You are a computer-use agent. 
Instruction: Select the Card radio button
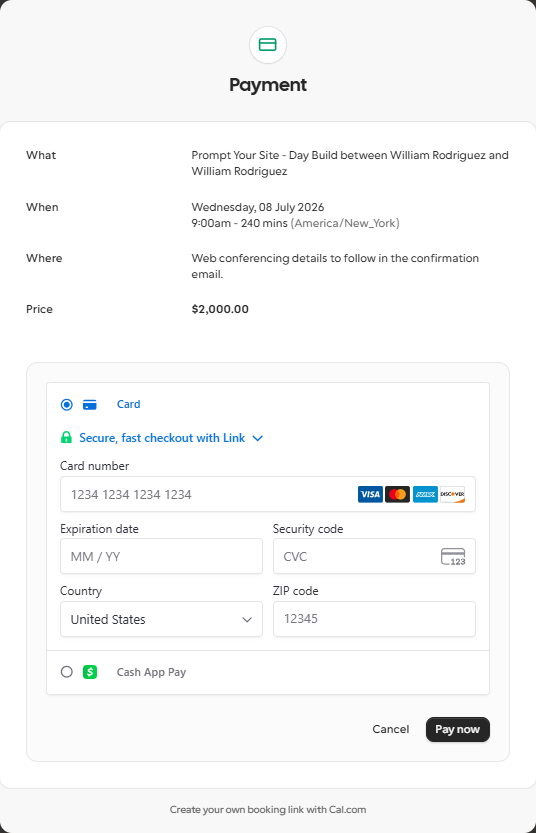(x=66, y=405)
